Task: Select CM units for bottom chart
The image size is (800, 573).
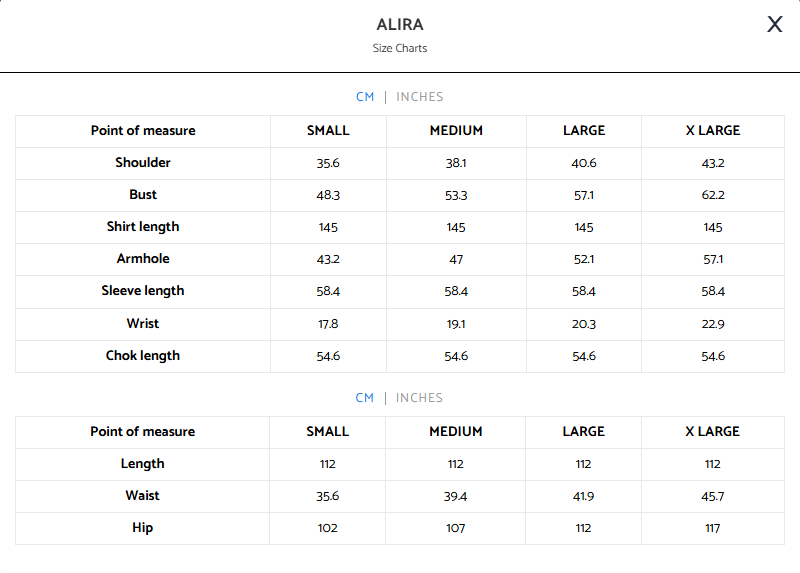Action: point(364,398)
